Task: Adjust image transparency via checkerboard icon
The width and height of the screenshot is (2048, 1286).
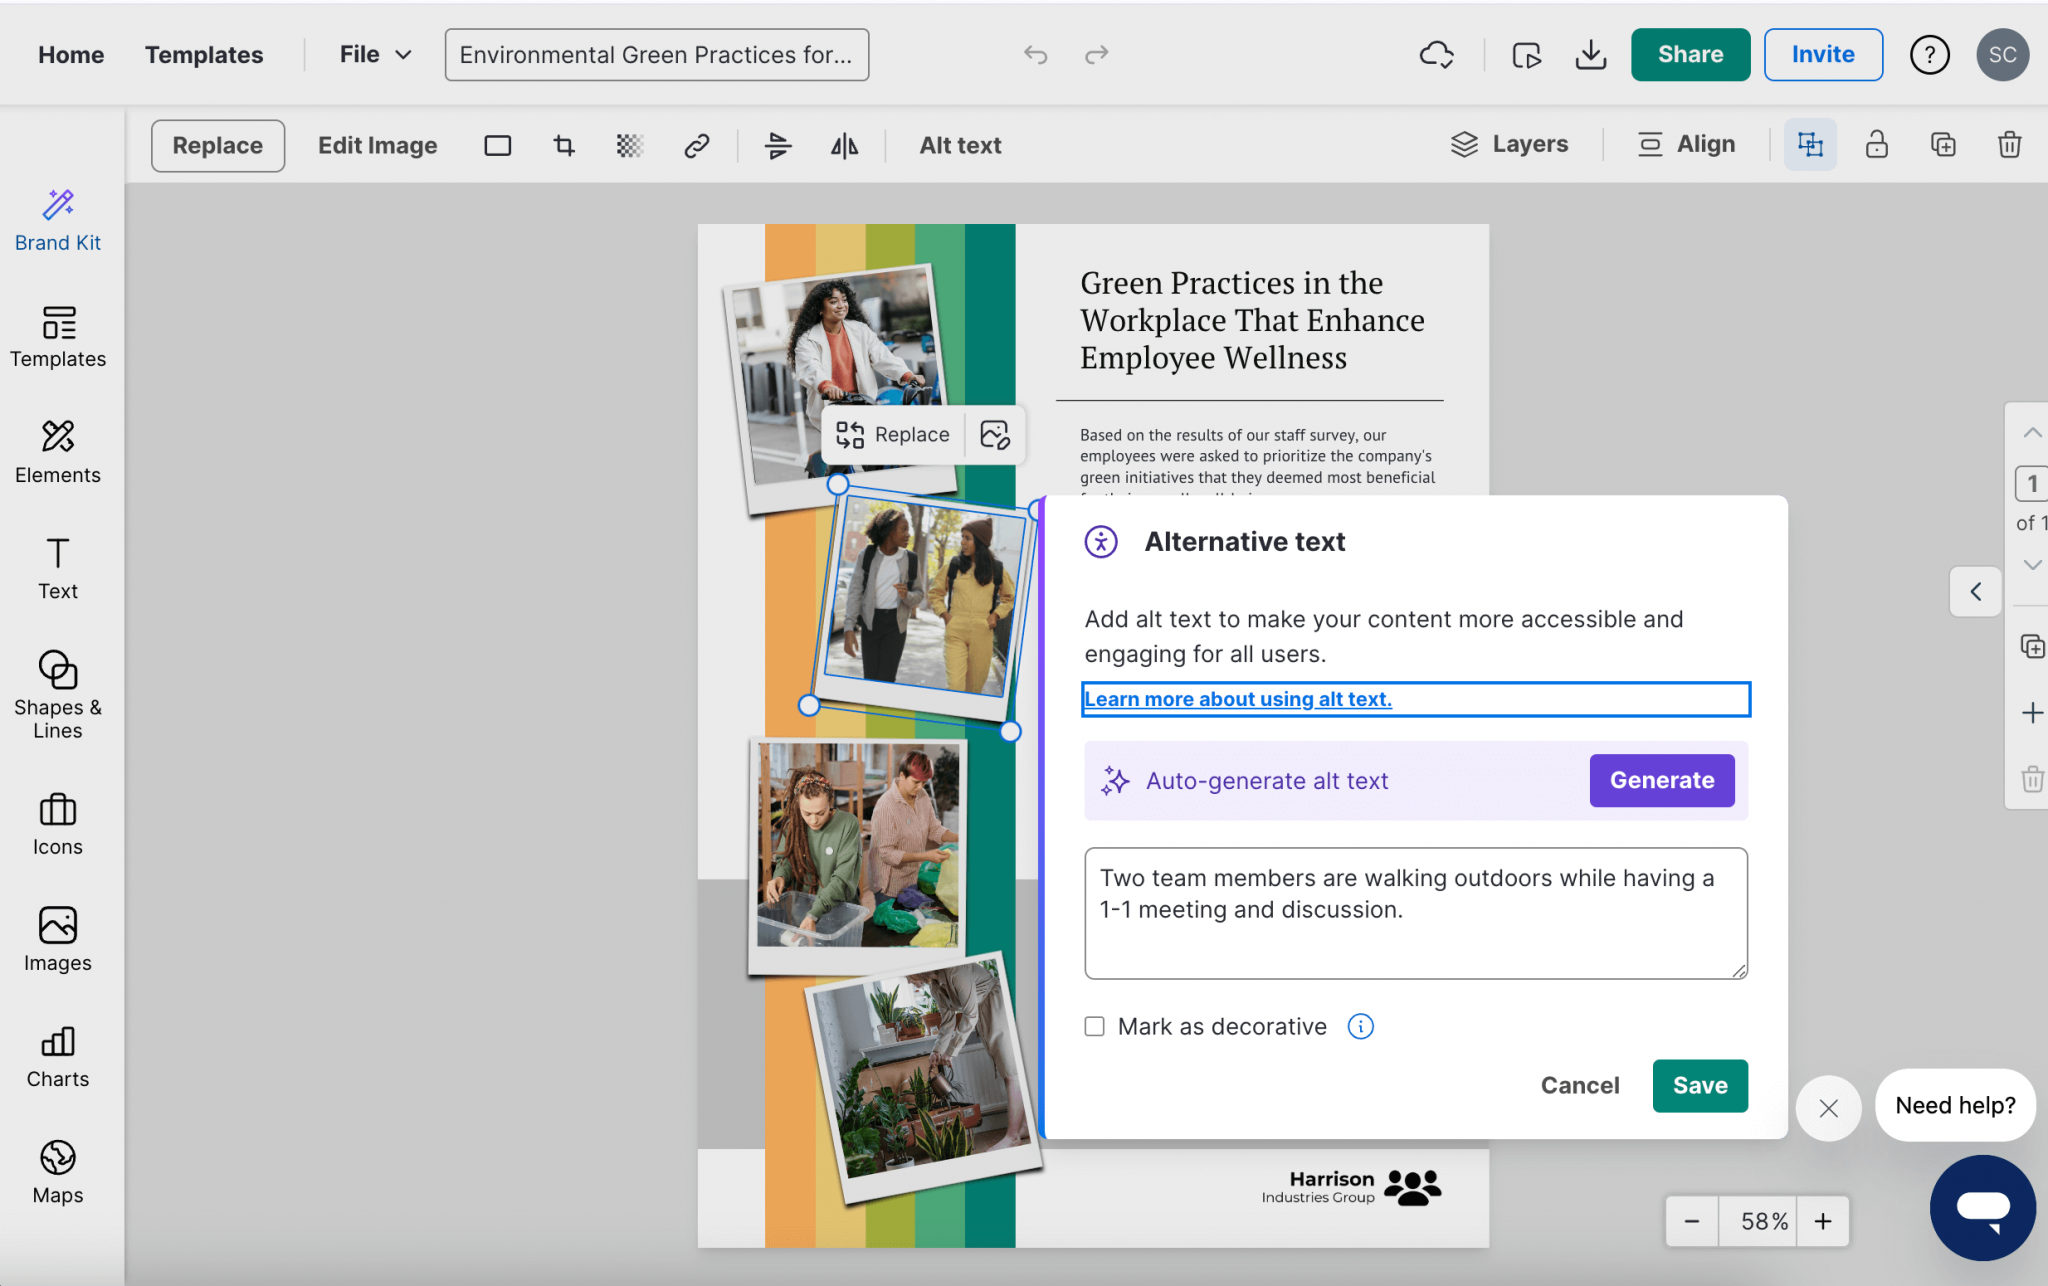Action: pos(629,145)
